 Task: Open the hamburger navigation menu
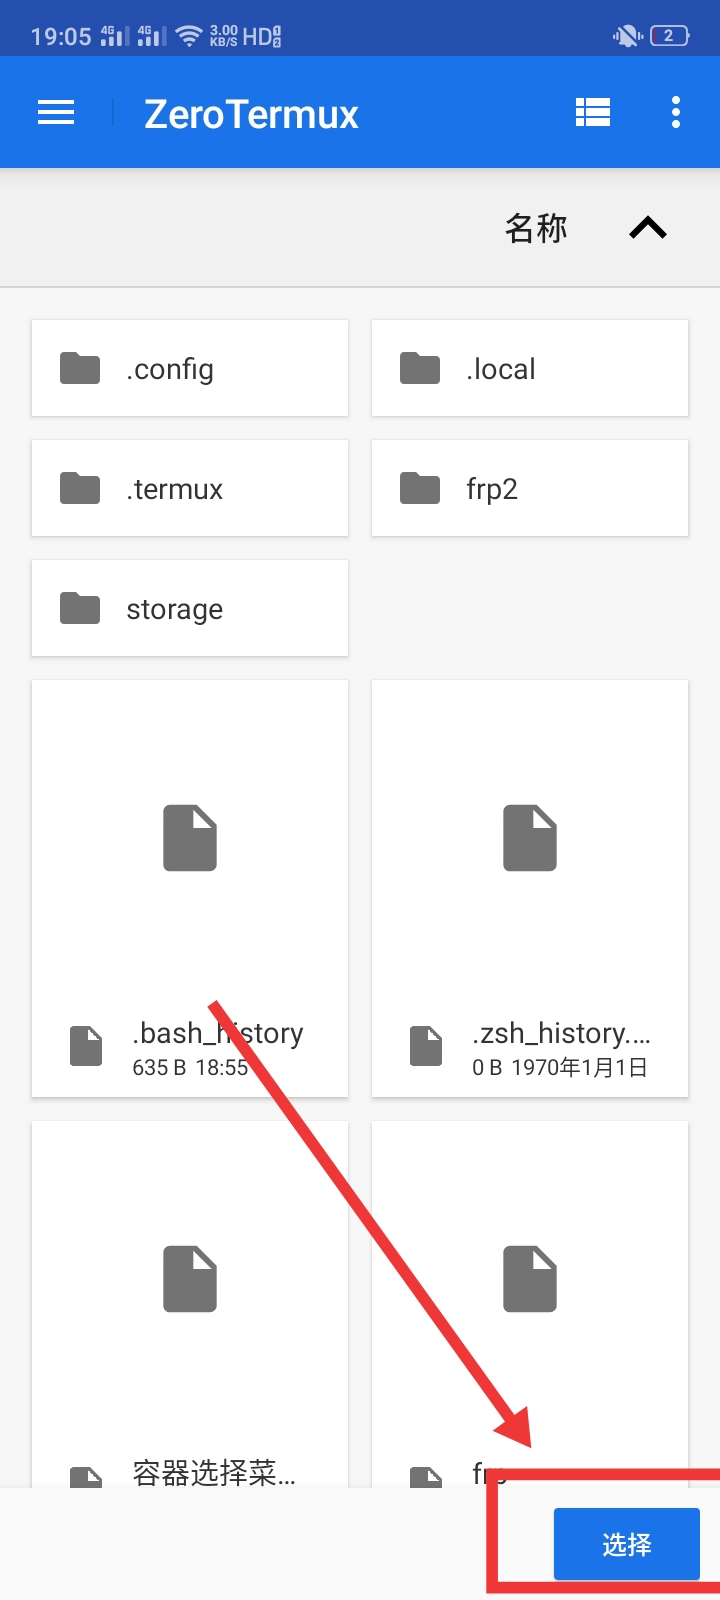(x=56, y=113)
